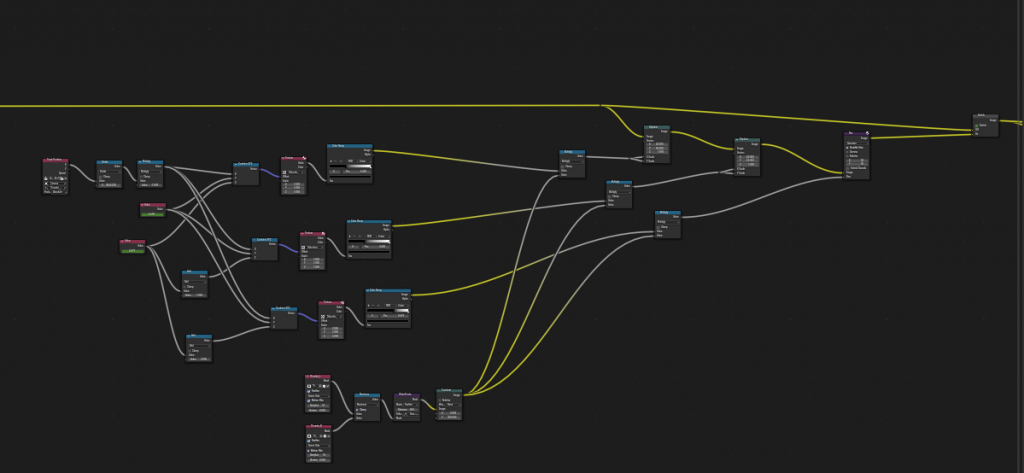Click preview icon on Blur node header
The image size is (1024, 473).
(868, 134)
